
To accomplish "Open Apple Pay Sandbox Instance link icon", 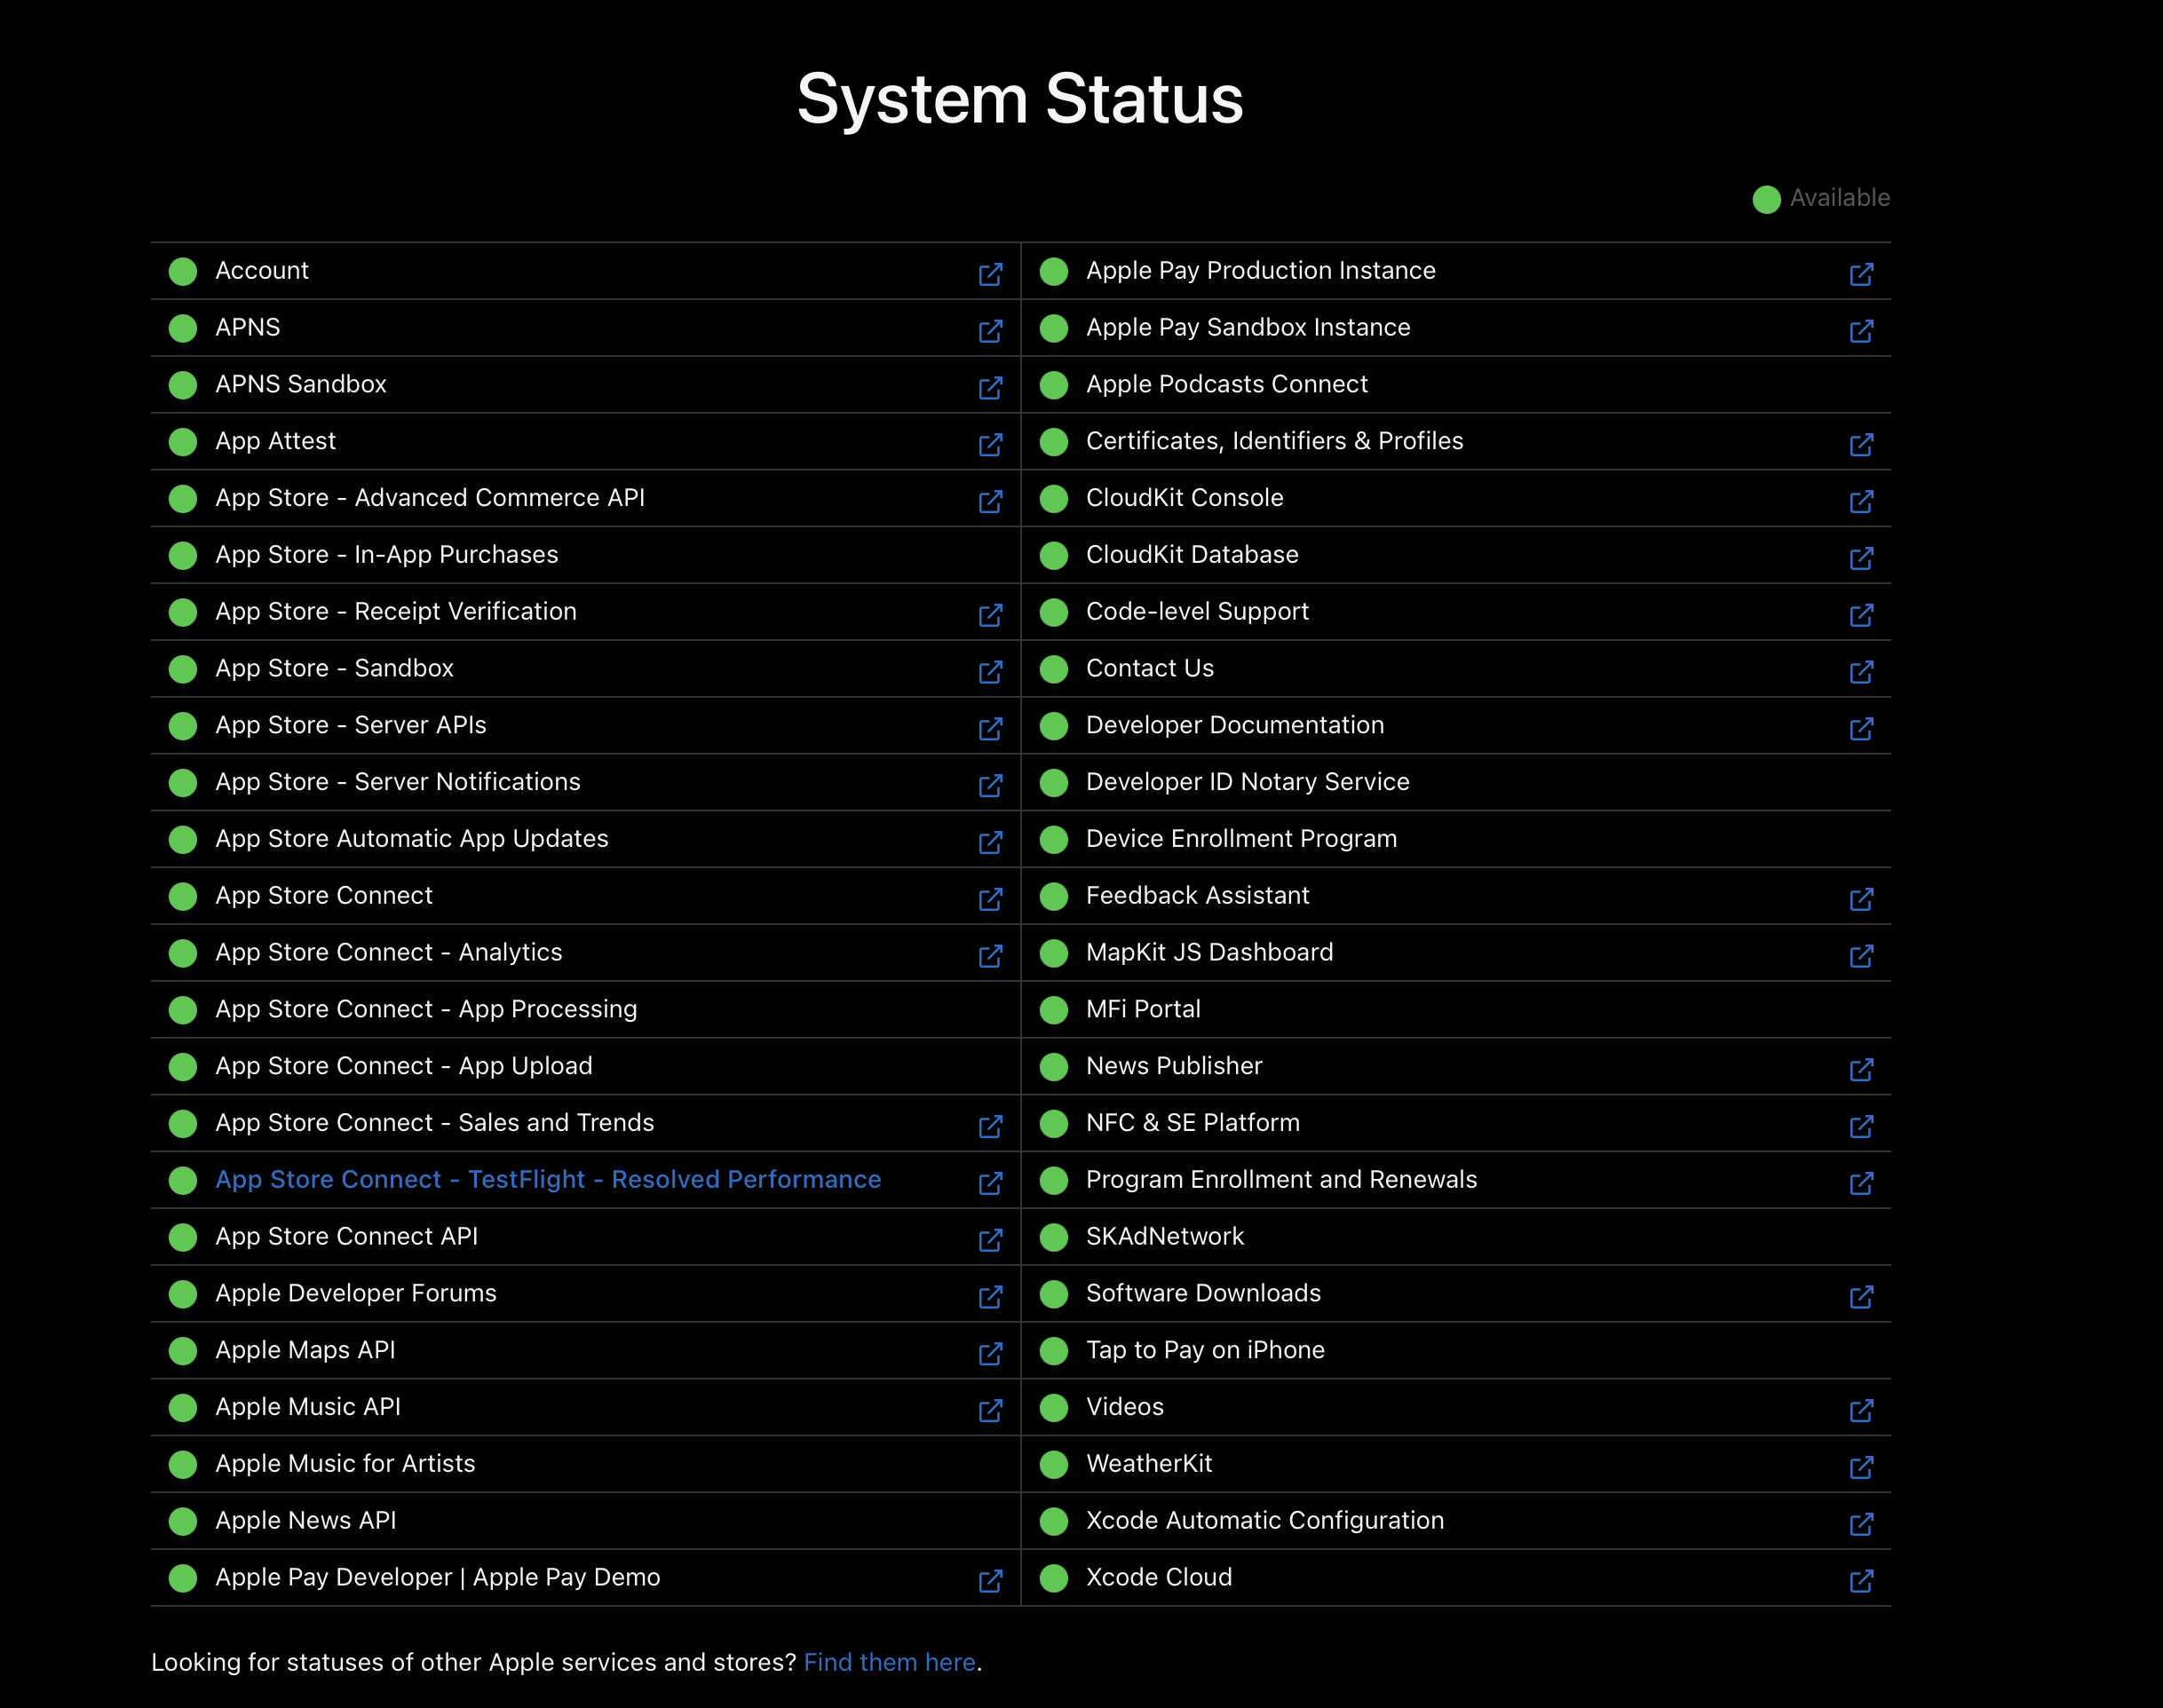I will coord(1861,331).
